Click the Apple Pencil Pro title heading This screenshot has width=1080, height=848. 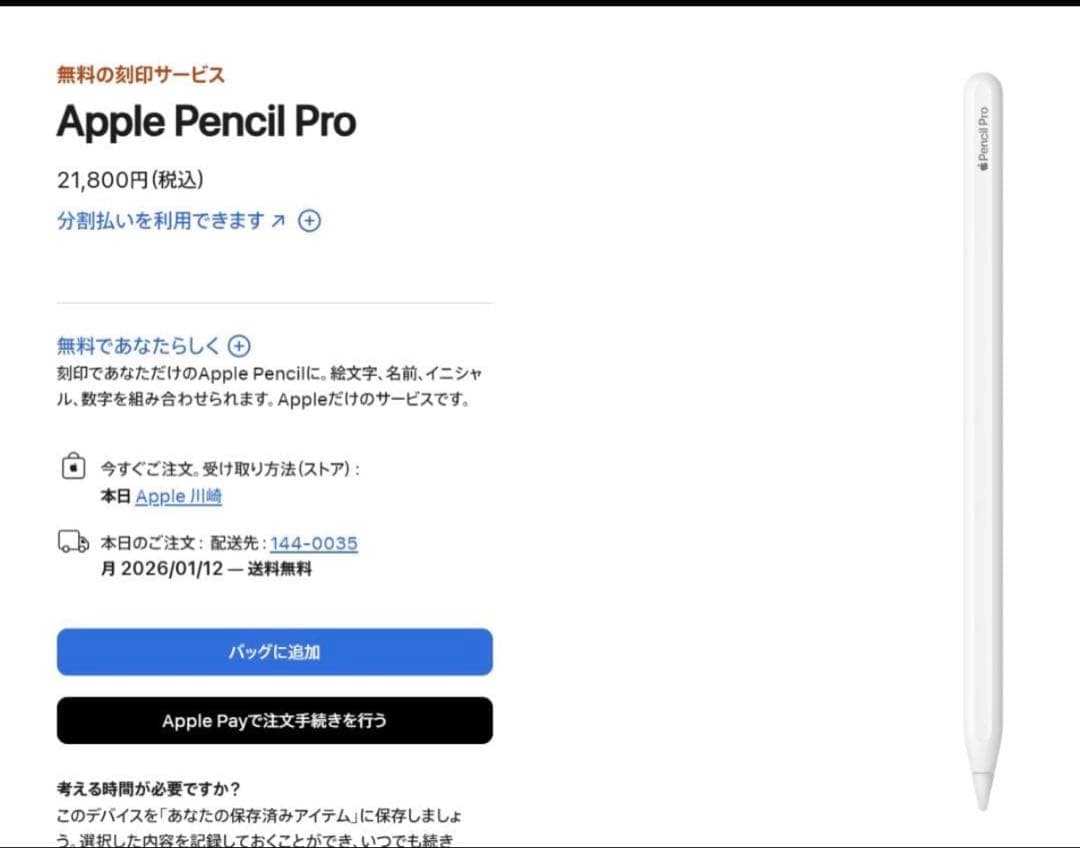206,122
